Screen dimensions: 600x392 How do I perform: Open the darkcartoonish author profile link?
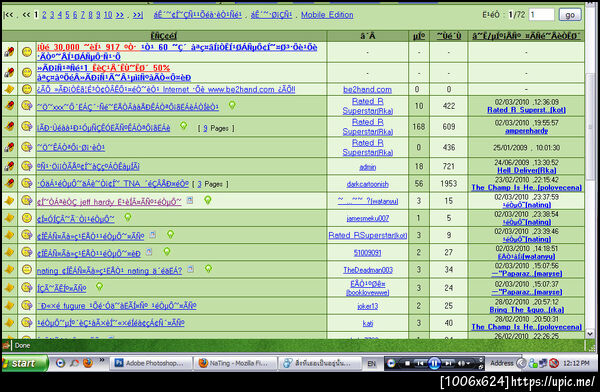(367, 184)
